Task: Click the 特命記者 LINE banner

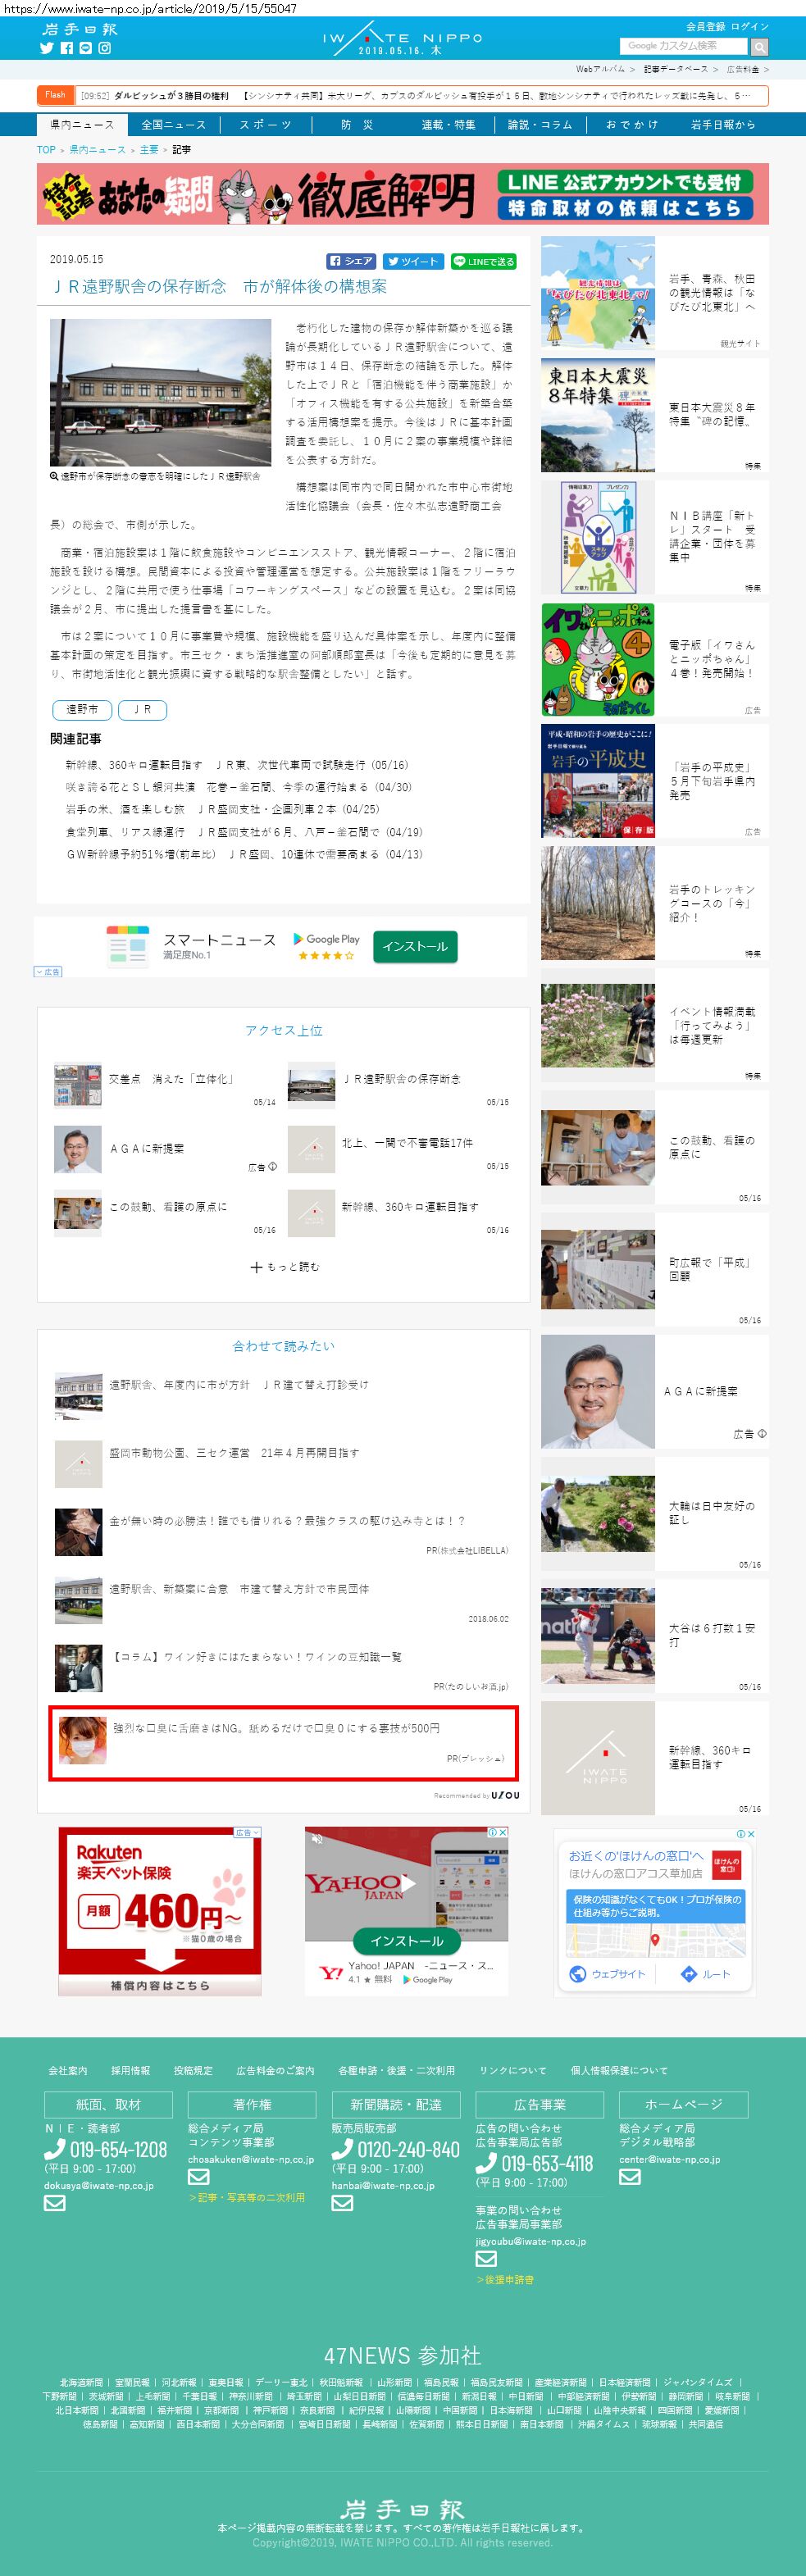Action: point(403,194)
